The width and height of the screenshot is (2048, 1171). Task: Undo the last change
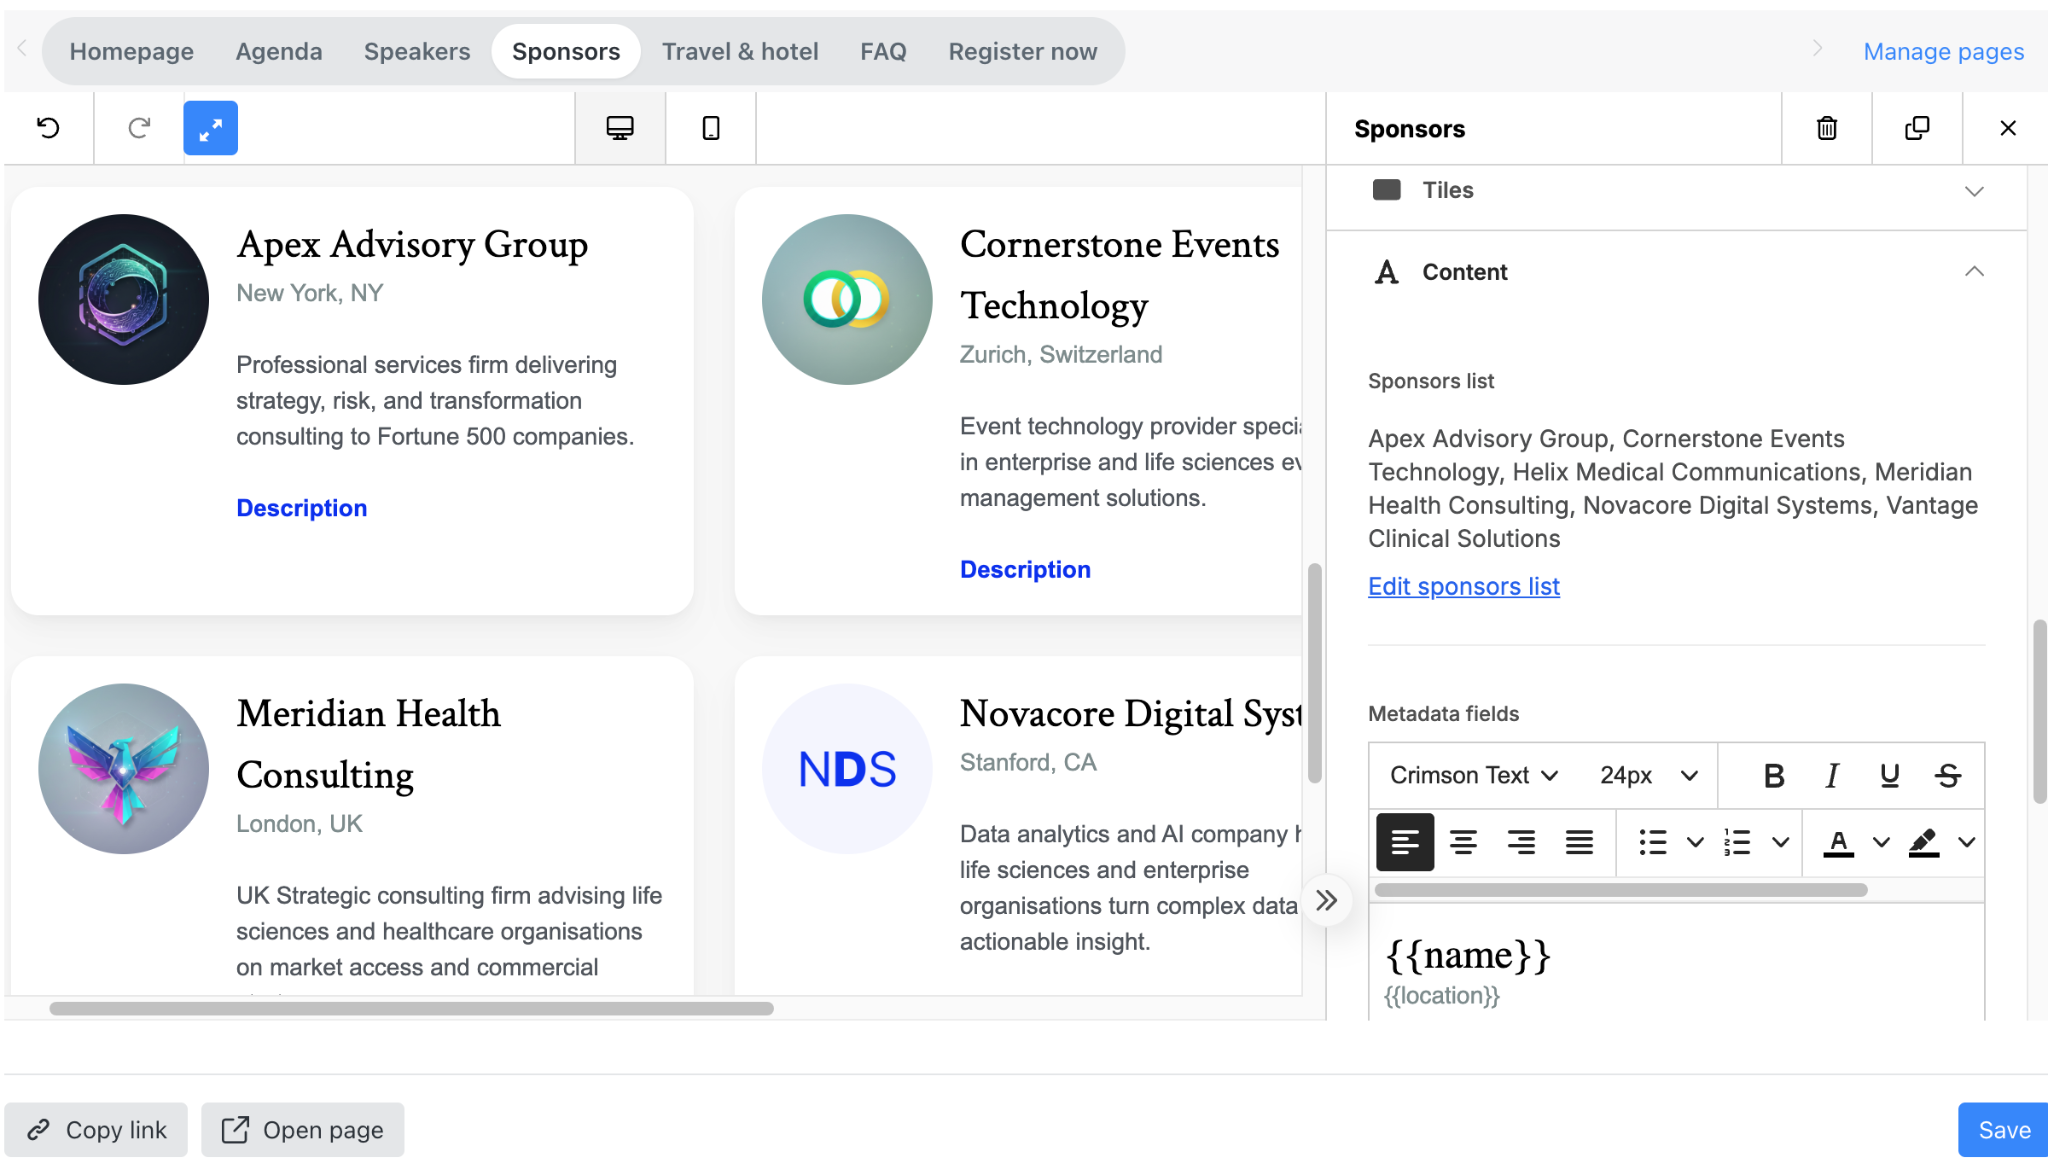tap(48, 128)
